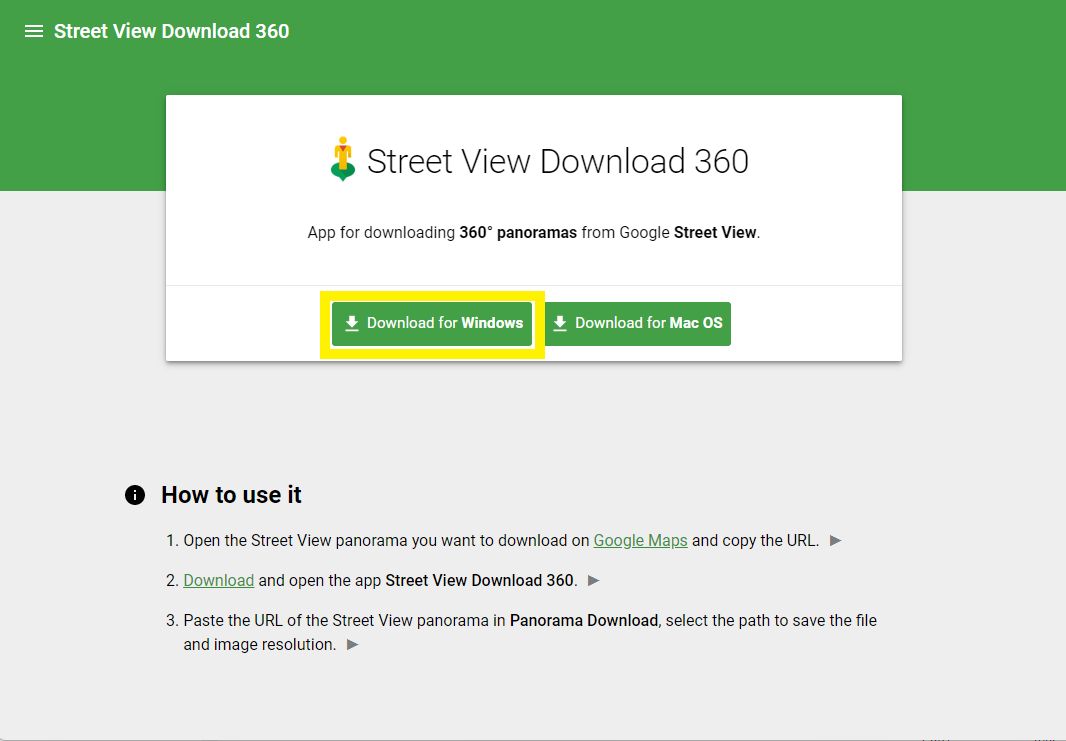This screenshot has height=741, width=1066.
Task: Click bold Street View Download 360 in step 2
Action: point(479,580)
